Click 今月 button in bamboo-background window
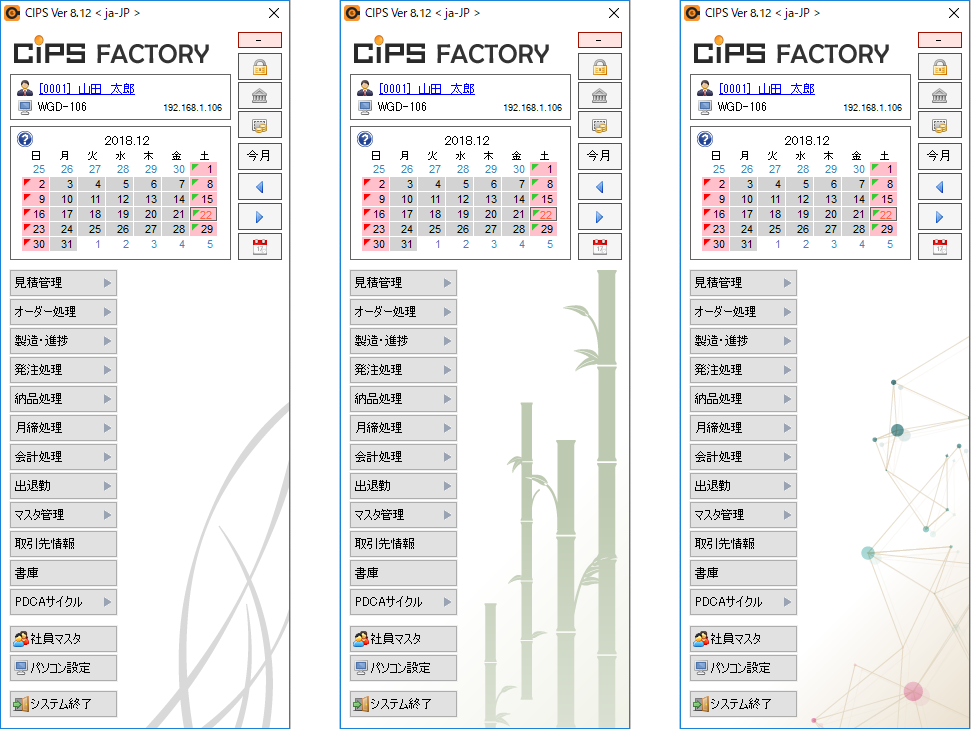The width and height of the screenshot is (971, 729). (600, 156)
